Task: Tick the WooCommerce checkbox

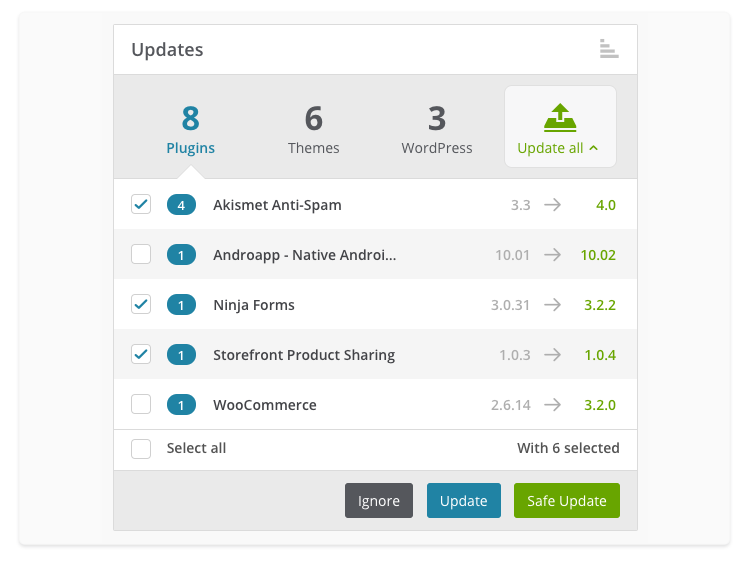Action: (141, 404)
